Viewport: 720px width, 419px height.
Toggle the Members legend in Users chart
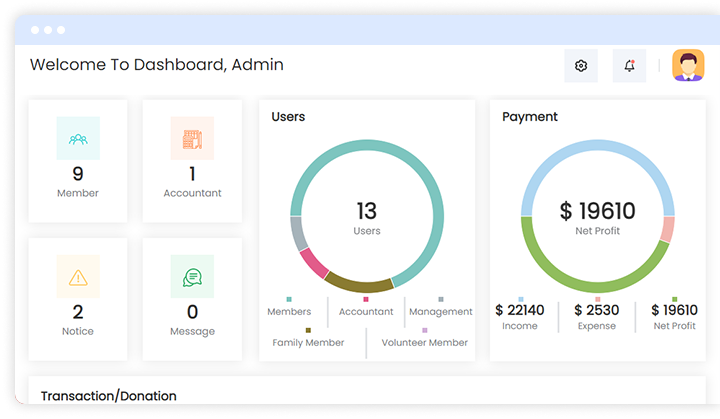[x=289, y=311]
